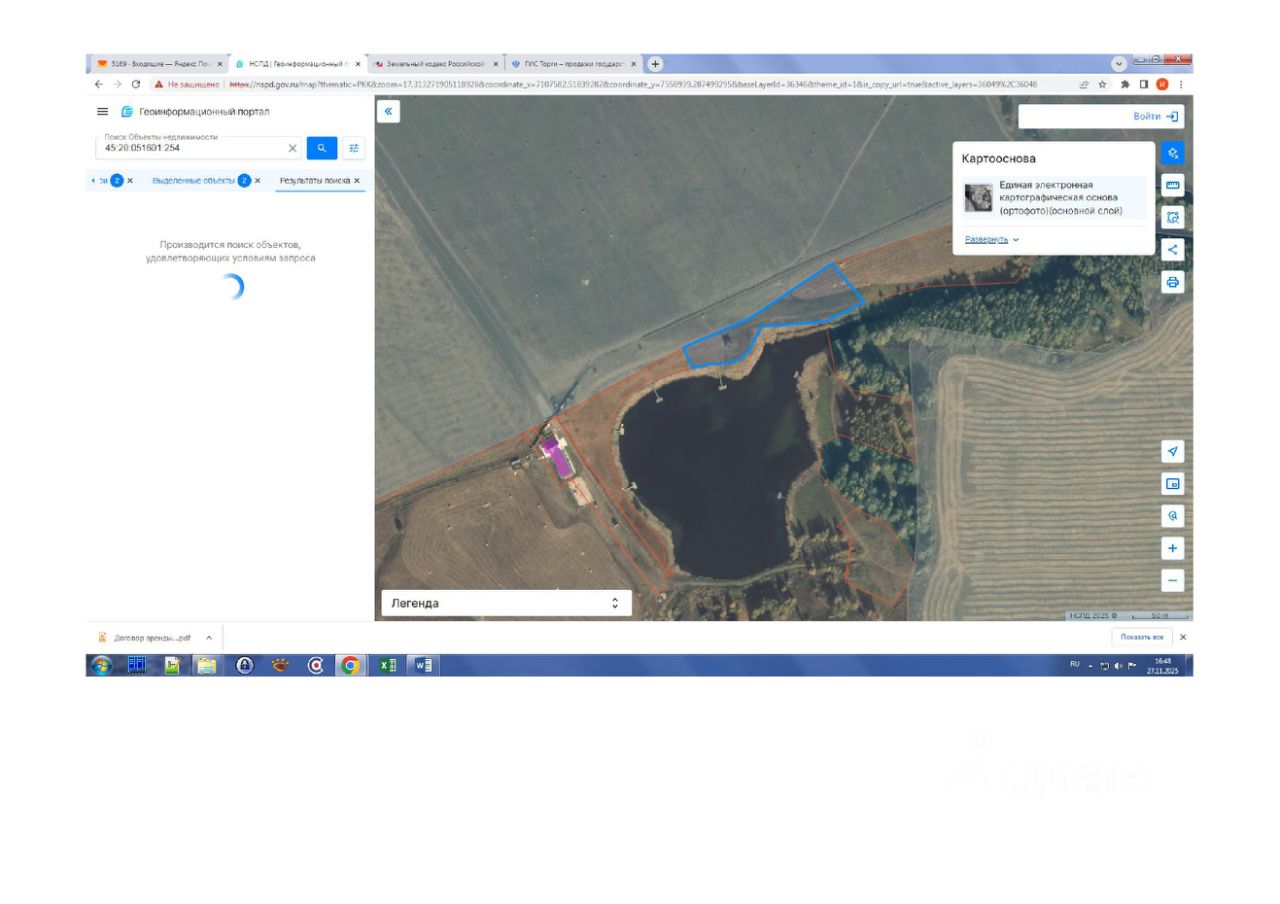Close the 'Выделенные объекты' panel tab

click(x=258, y=181)
